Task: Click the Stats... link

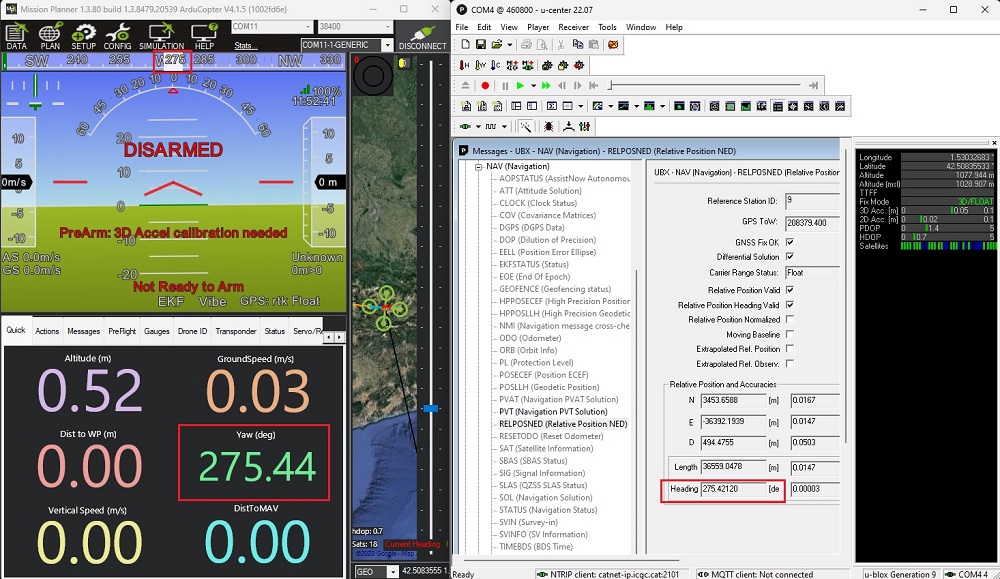Action: tap(245, 45)
